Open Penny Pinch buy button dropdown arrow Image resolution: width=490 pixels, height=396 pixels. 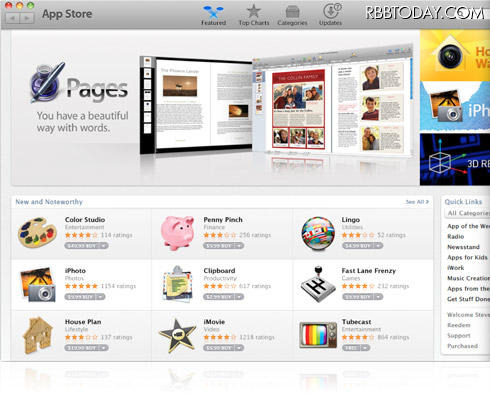coord(239,246)
